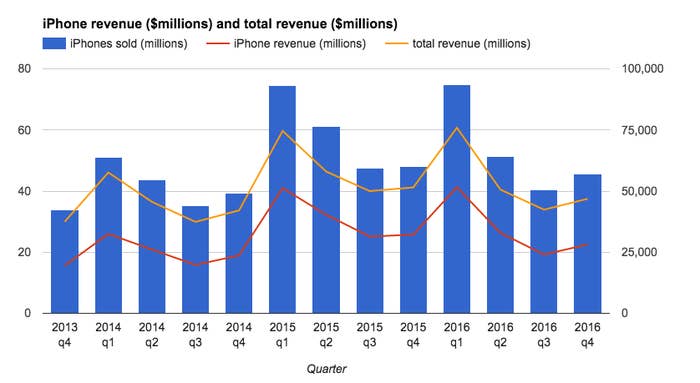Click the 2016 q4 bar
Screen dimensions: 700x383
pyautogui.click(x=588, y=244)
